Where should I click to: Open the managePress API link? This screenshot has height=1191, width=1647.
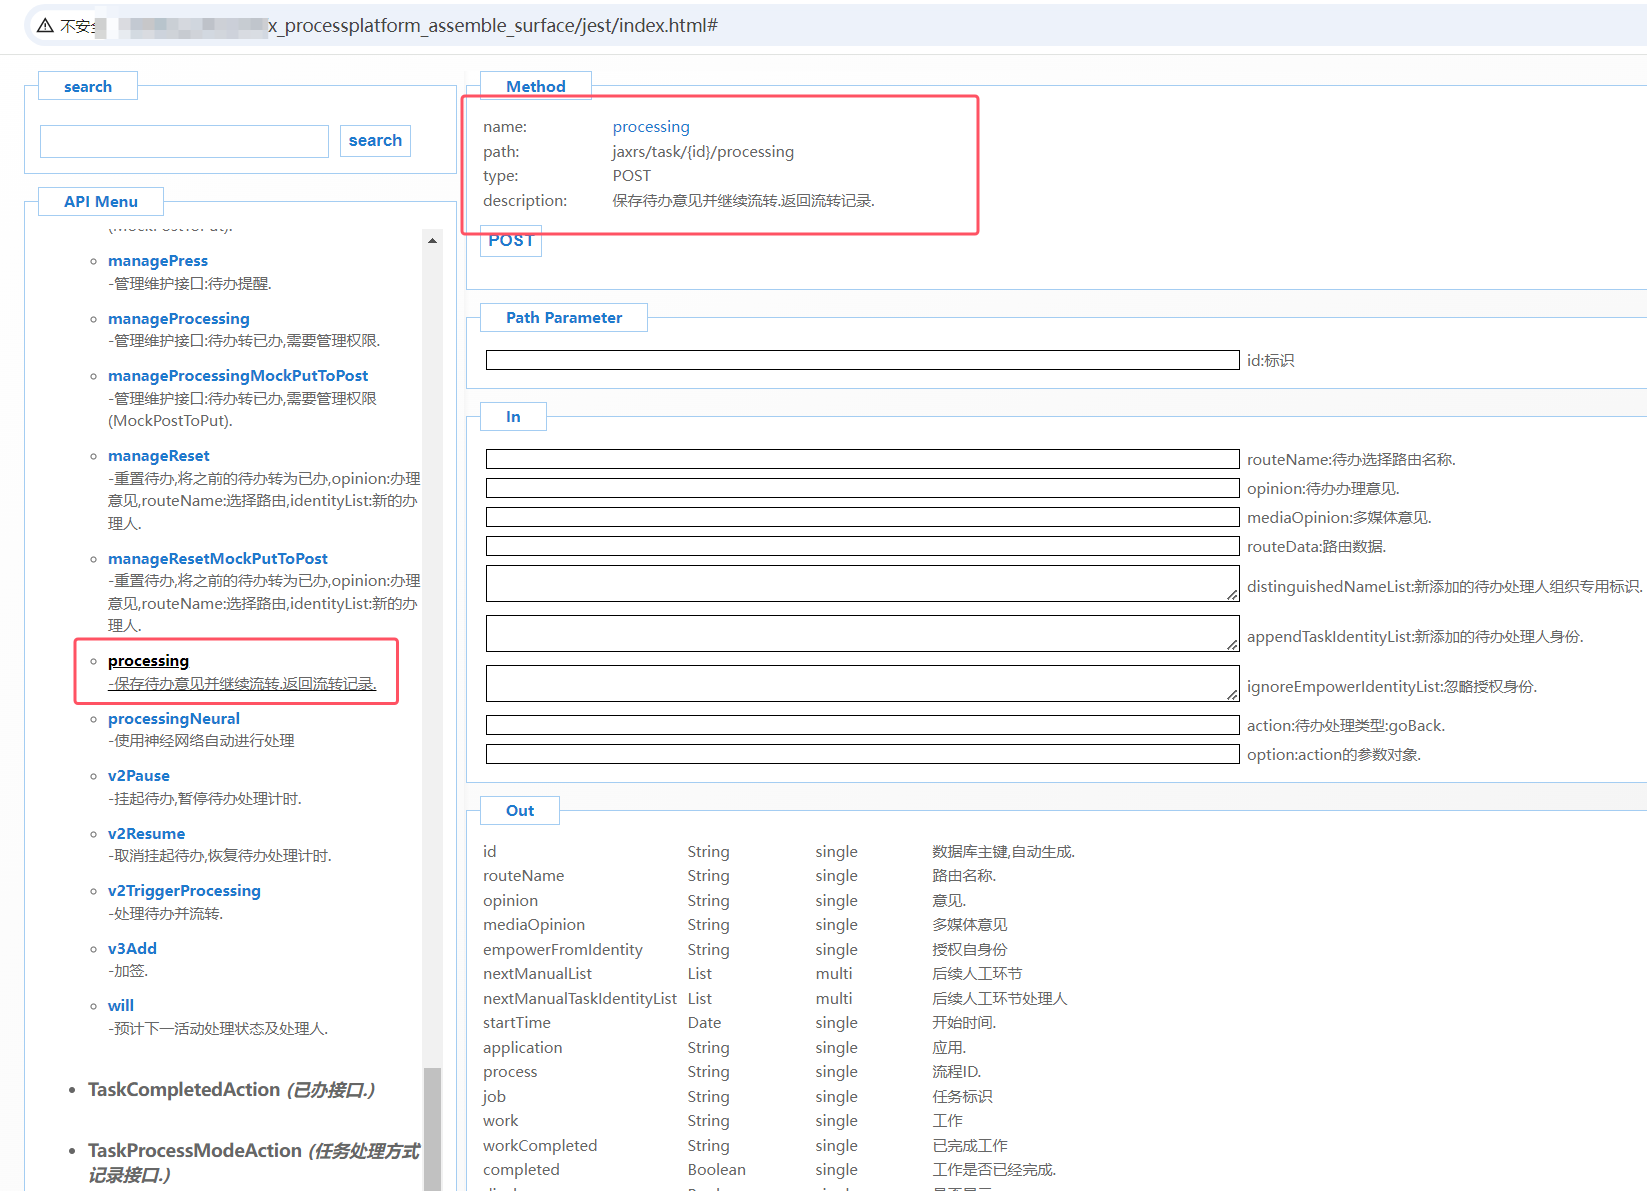click(158, 261)
